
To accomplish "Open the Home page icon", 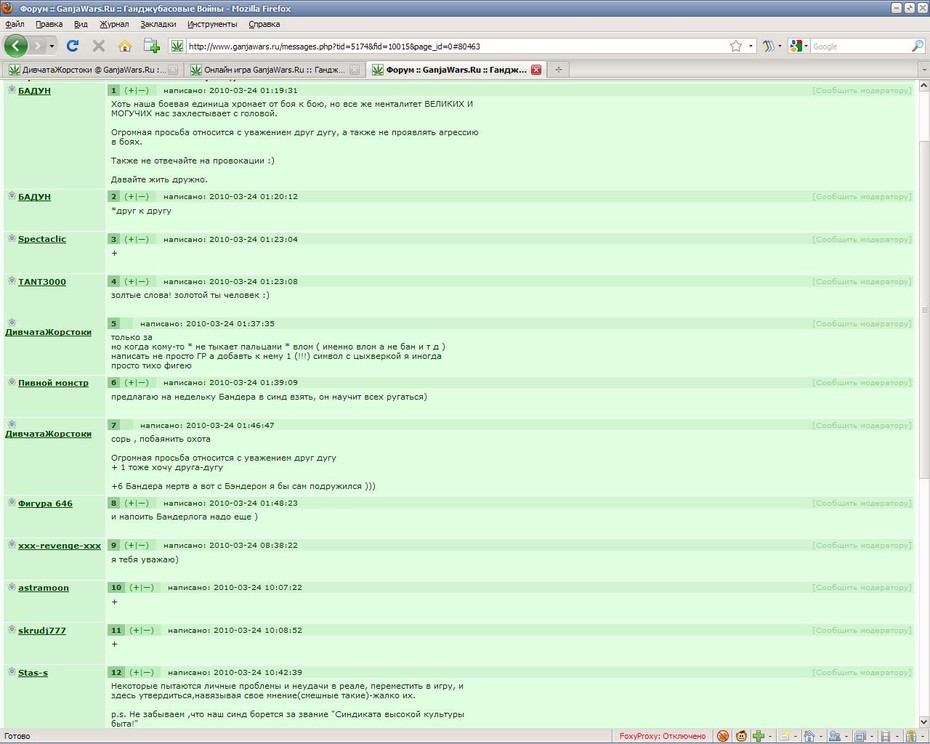I will (125, 46).
